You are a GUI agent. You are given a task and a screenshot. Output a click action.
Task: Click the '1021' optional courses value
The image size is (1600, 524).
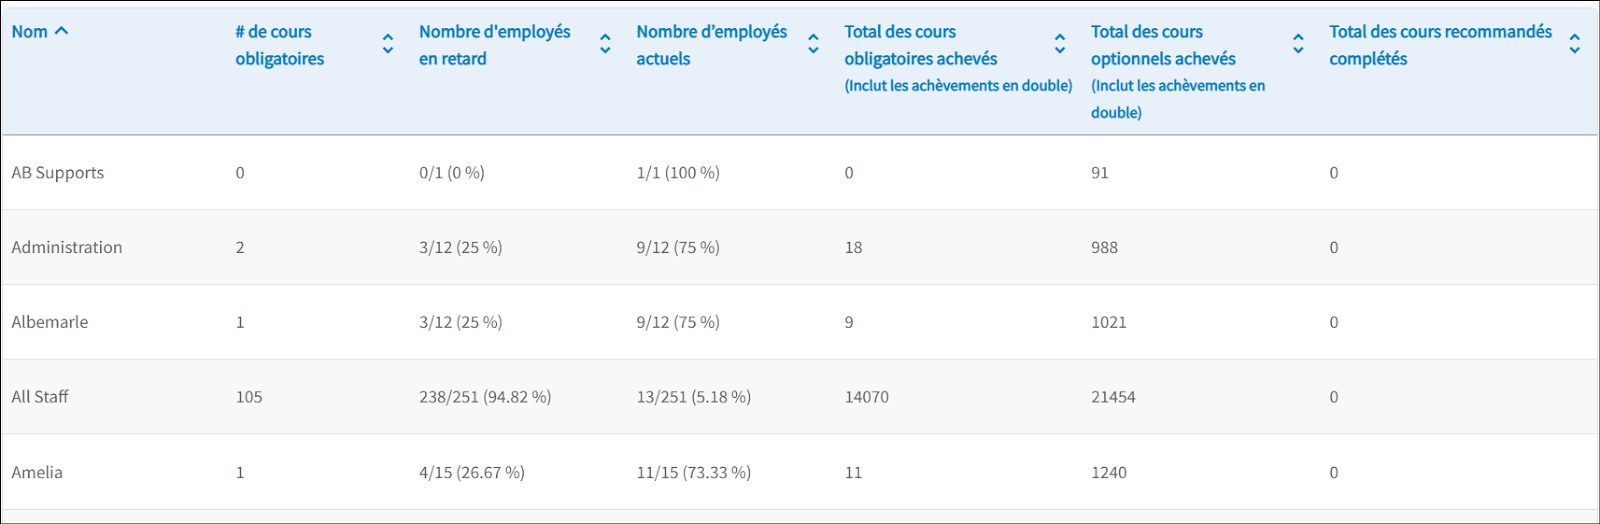[x=1109, y=322]
